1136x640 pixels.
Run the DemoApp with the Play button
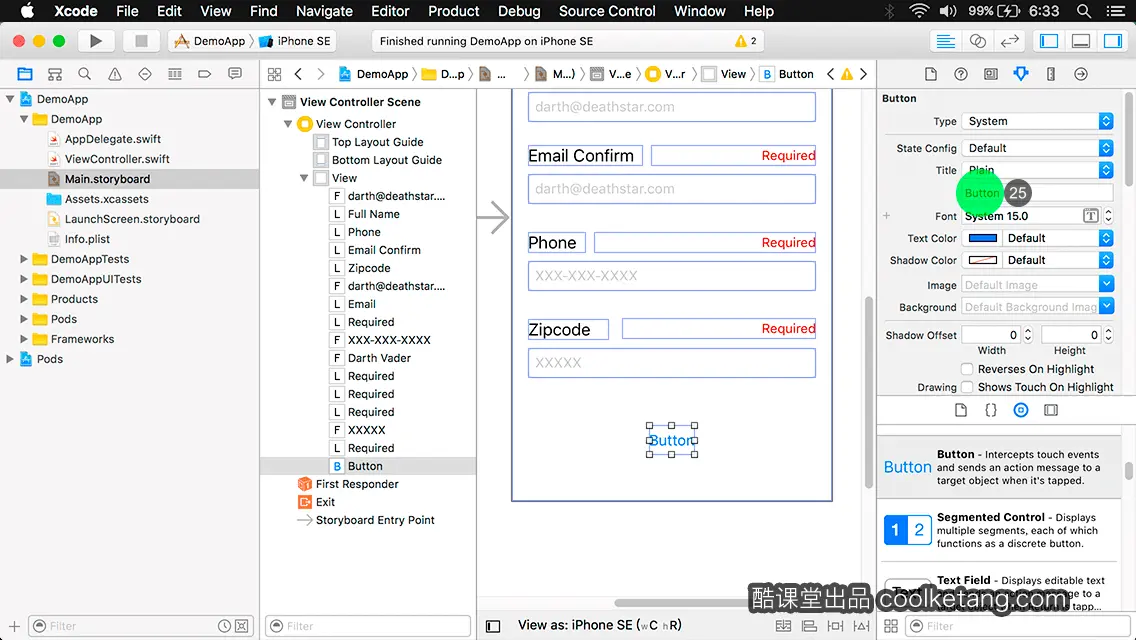click(95, 41)
